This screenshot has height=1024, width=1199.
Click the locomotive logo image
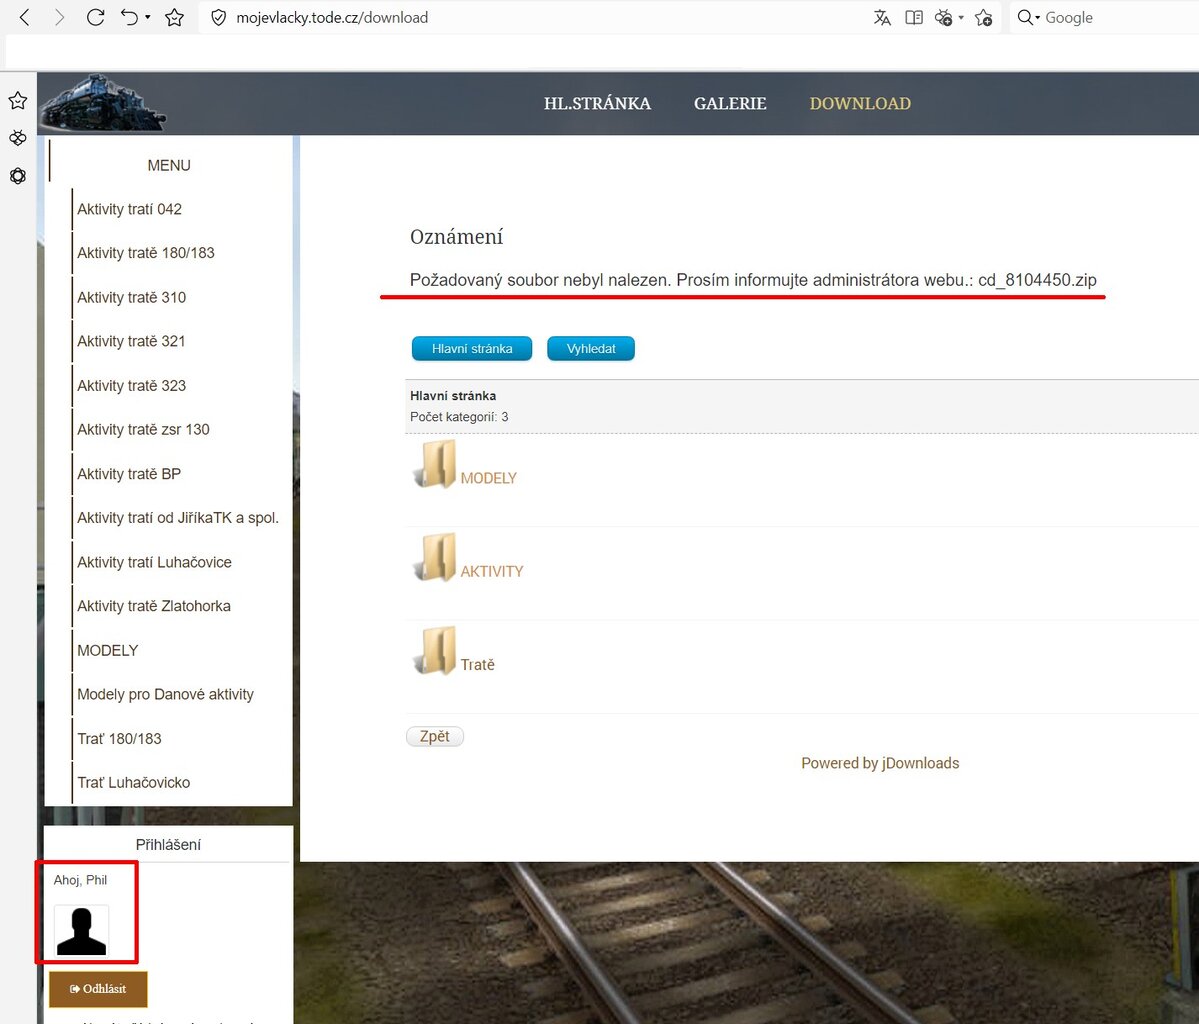click(102, 103)
